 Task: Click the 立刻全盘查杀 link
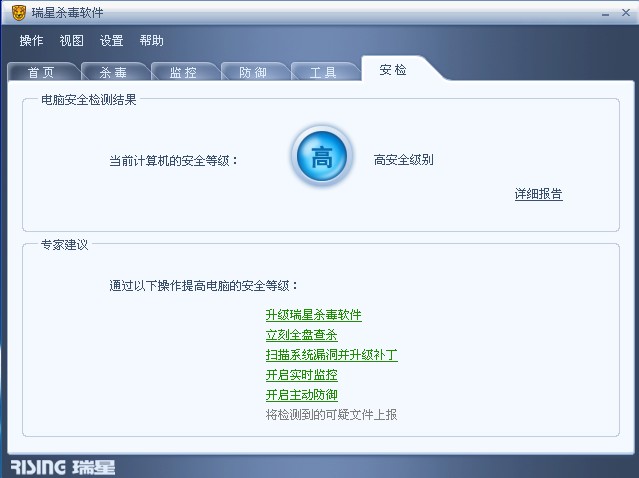click(302, 335)
